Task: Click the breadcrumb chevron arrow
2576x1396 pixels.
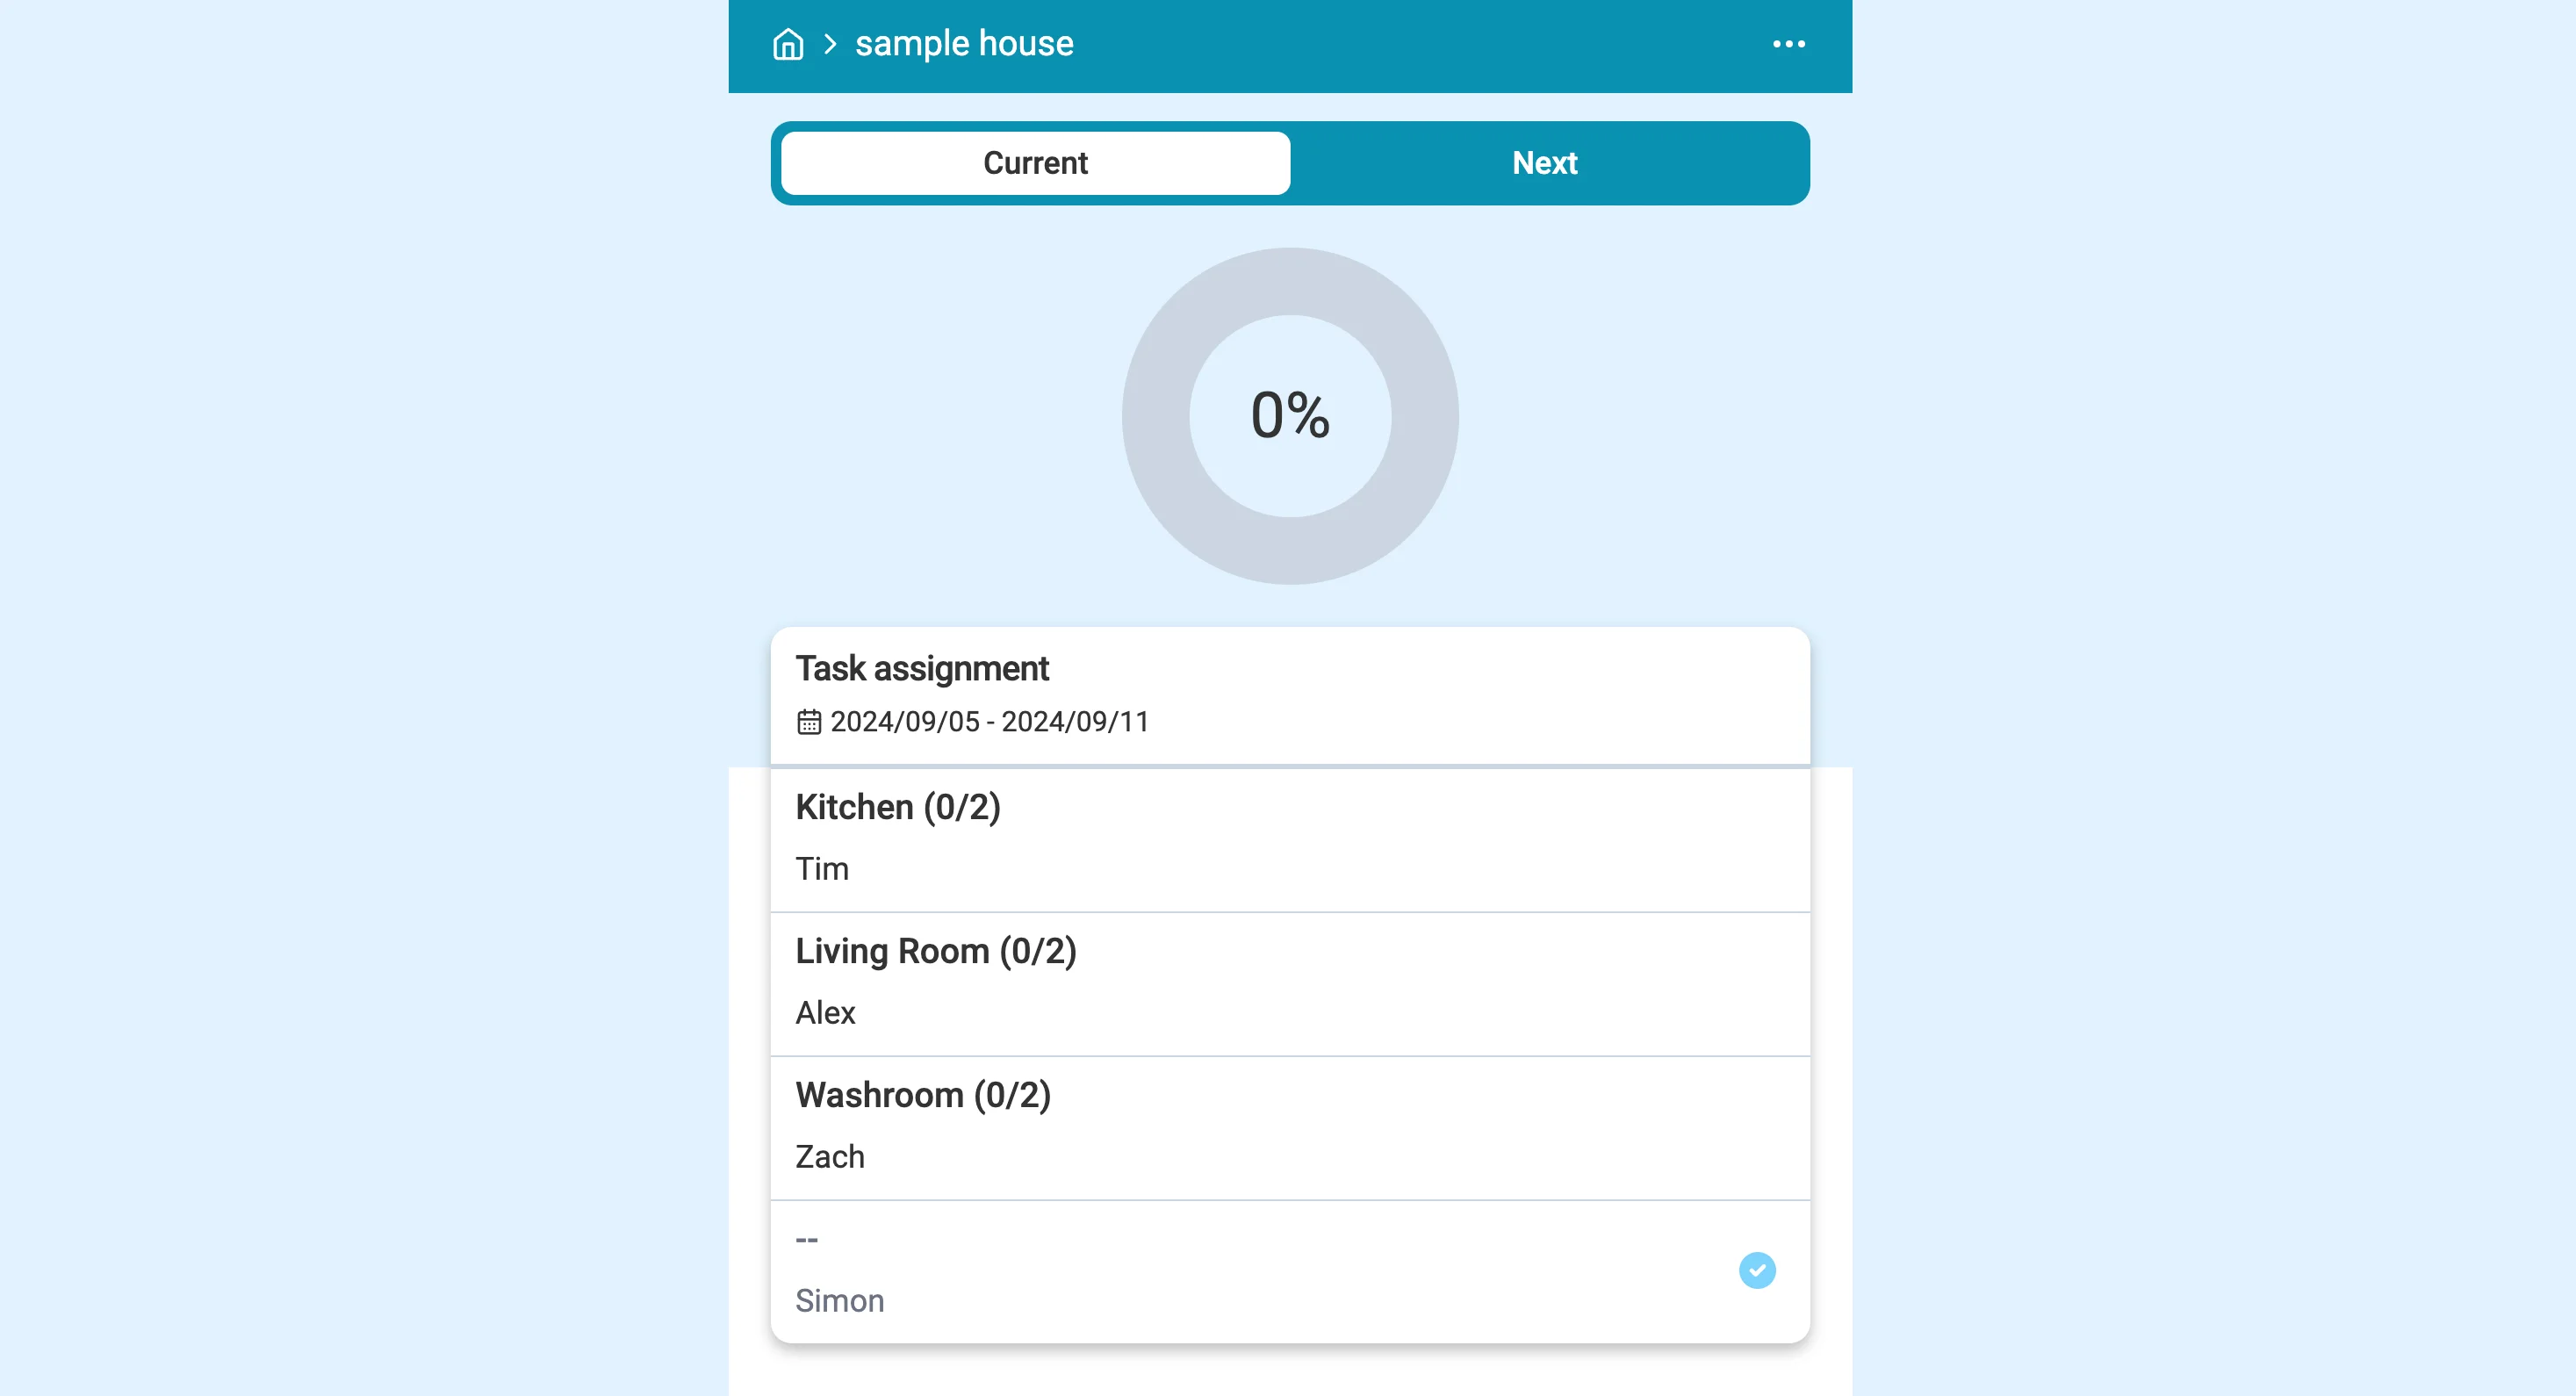Action: click(830, 44)
